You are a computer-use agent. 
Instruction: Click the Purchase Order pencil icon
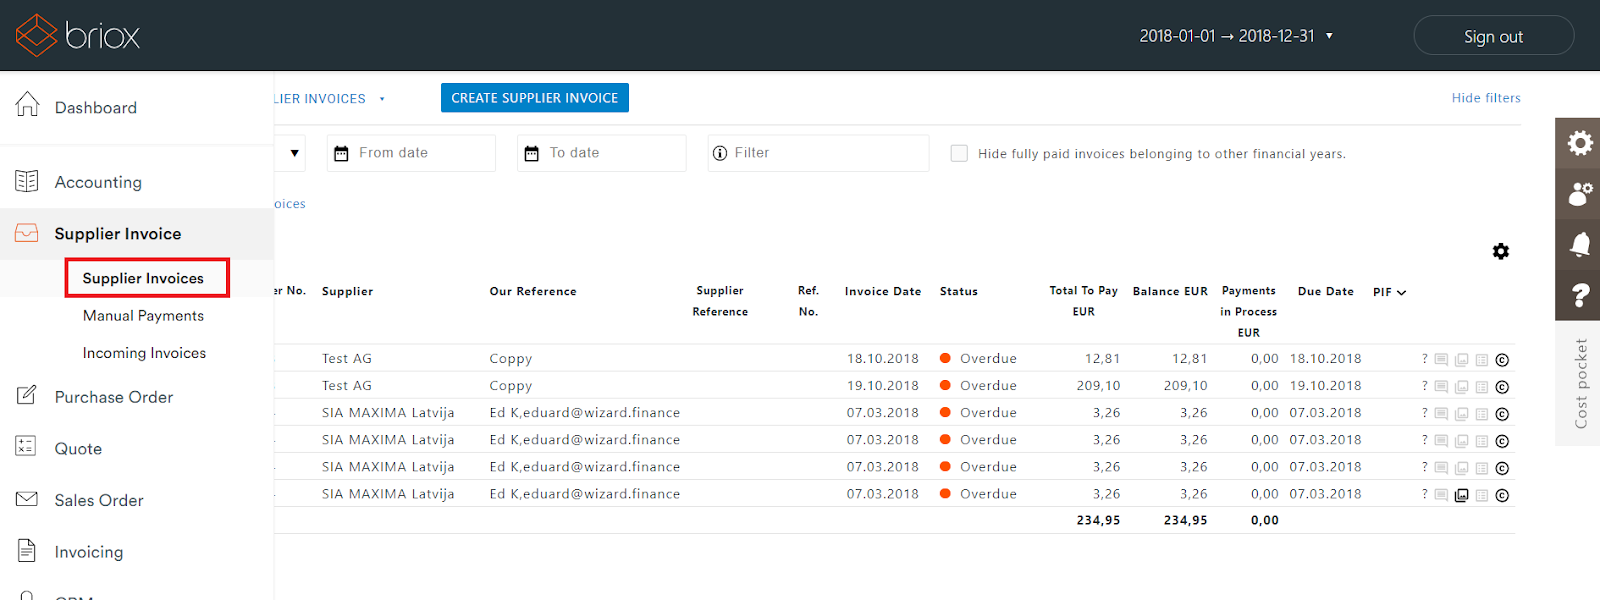click(27, 395)
